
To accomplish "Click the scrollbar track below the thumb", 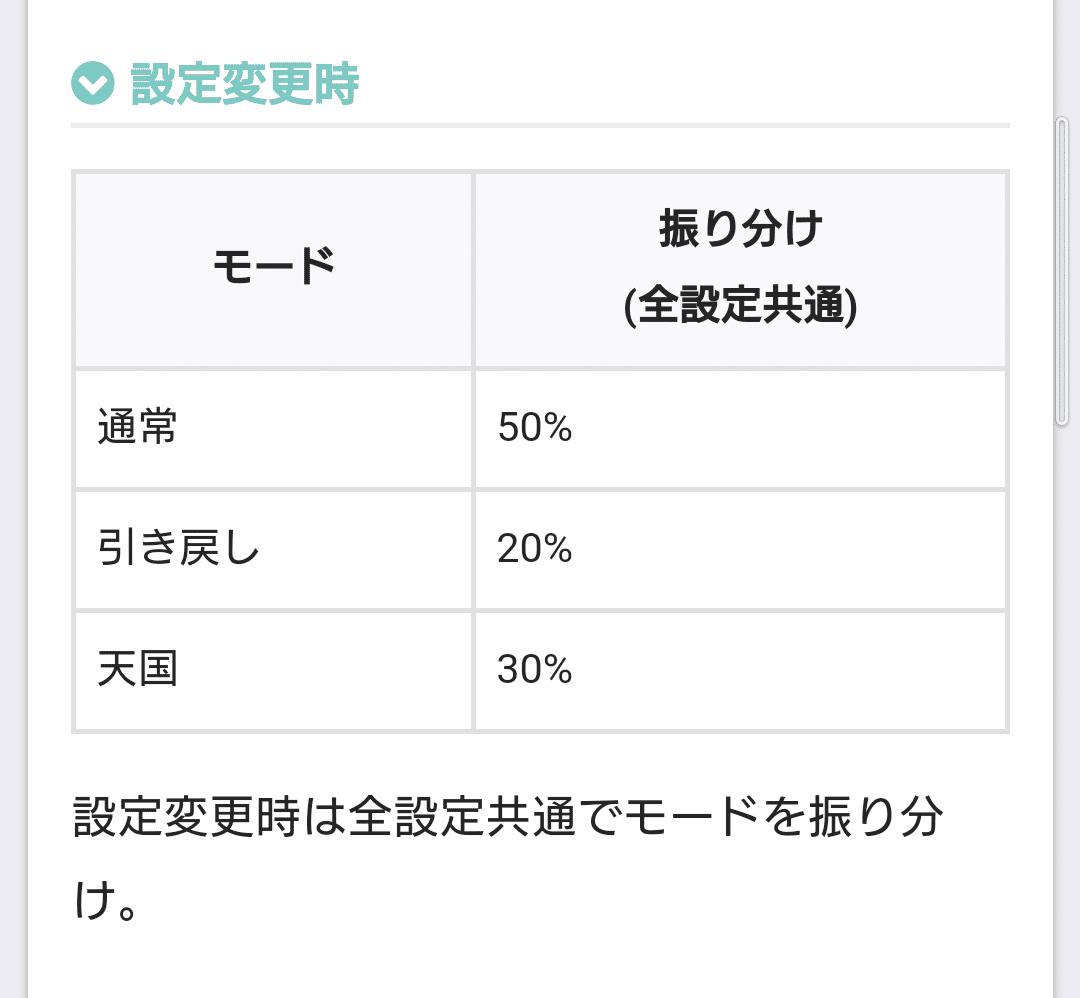I will 1061,709.
